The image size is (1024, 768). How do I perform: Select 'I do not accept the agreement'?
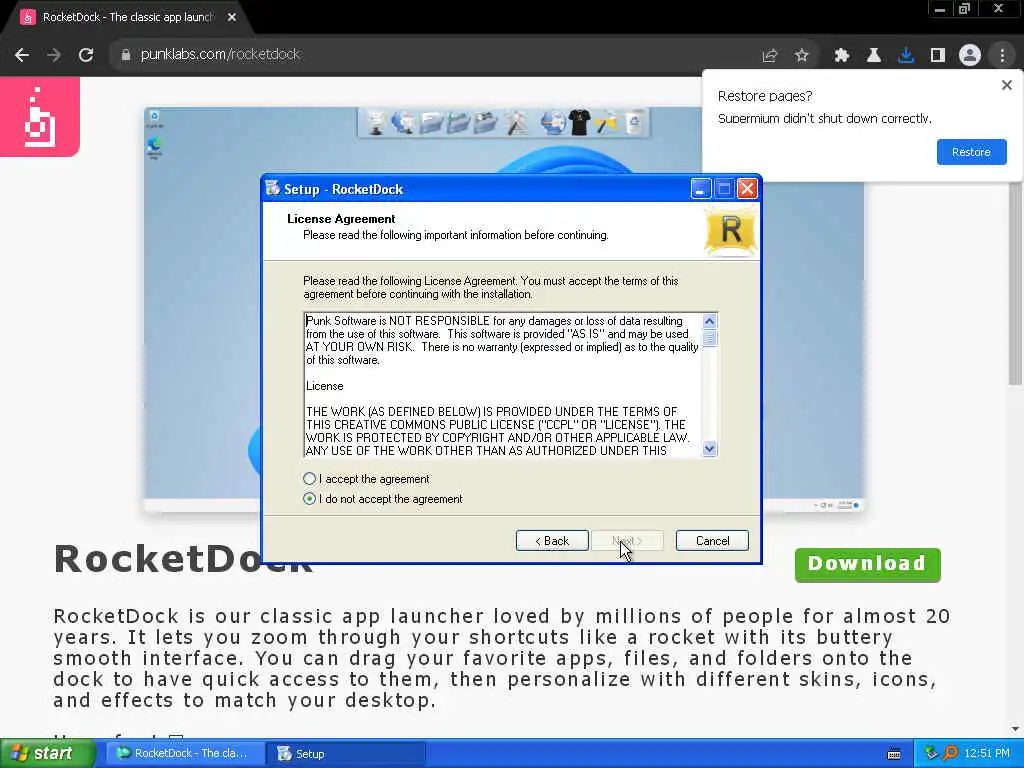coord(310,499)
